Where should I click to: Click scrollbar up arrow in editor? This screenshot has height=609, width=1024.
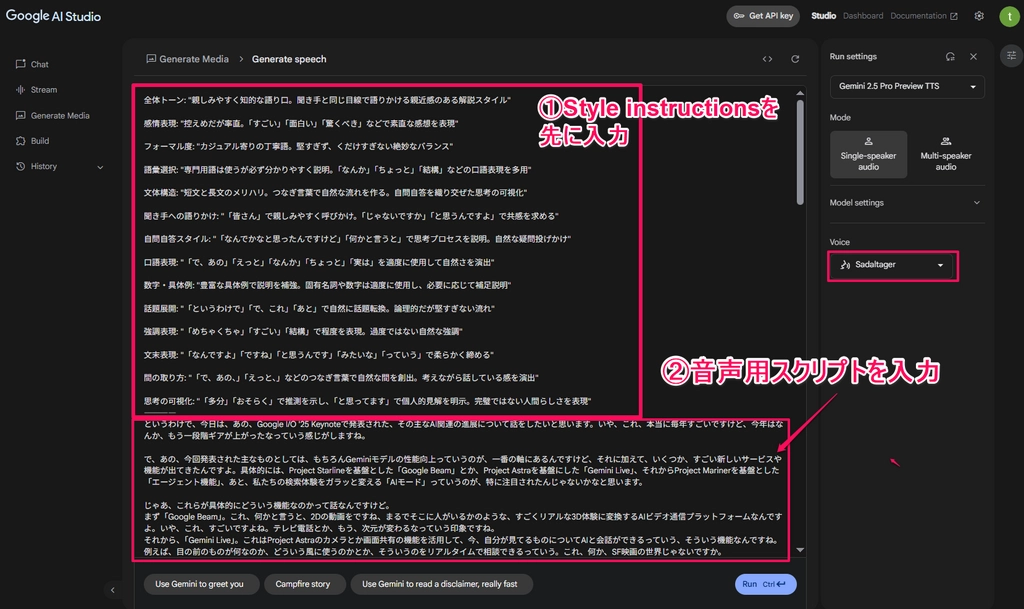[800, 93]
